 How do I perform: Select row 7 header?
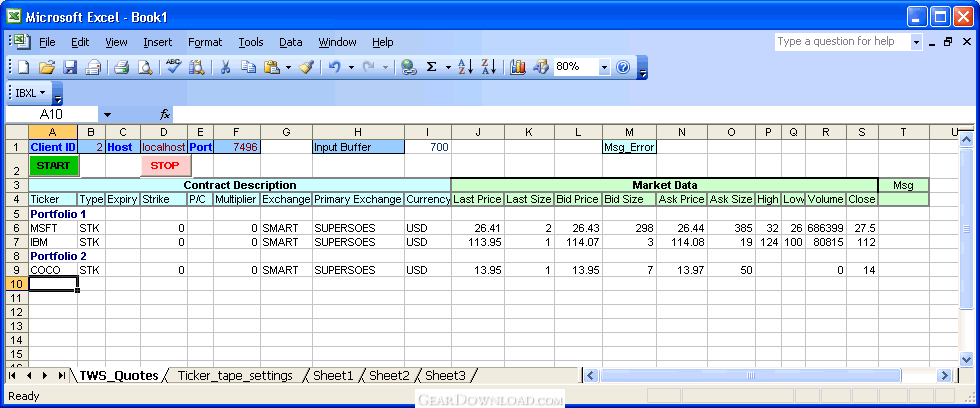(17, 242)
